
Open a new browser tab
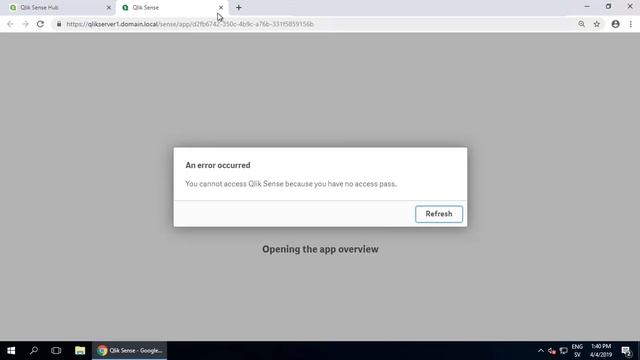(239, 8)
